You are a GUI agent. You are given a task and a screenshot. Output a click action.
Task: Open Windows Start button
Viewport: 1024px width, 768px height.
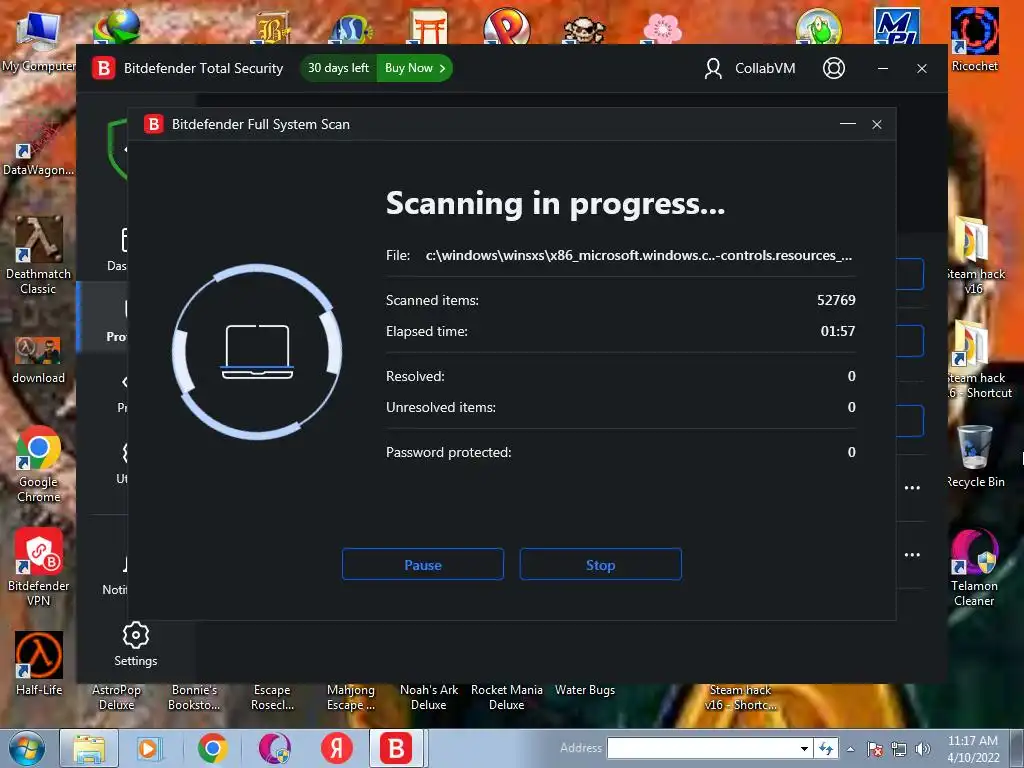26,748
